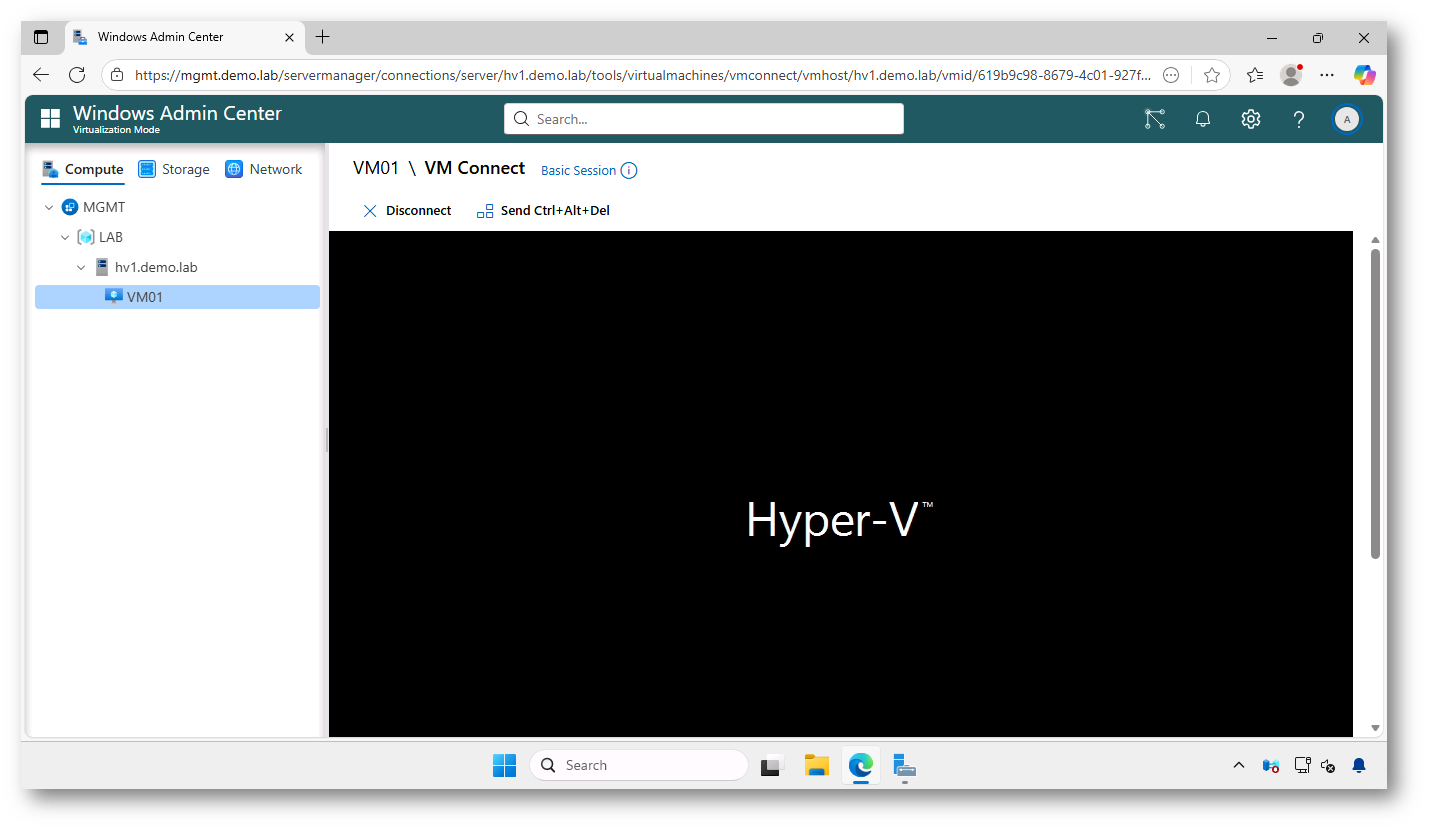The image size is (1429, 831).
Task: Launch File Explorer from the taskbar
Action: [x=817, y=765]
